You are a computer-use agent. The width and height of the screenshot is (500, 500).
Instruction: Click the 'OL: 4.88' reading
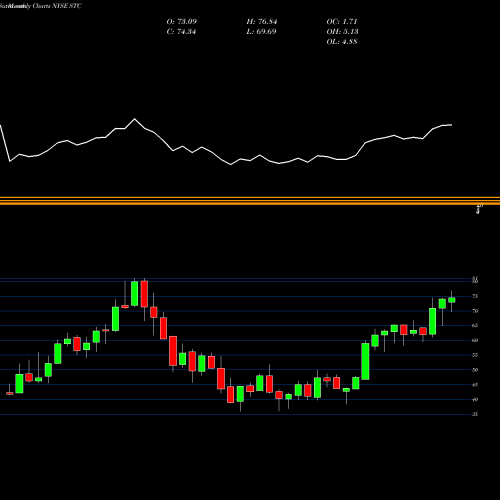342,42
